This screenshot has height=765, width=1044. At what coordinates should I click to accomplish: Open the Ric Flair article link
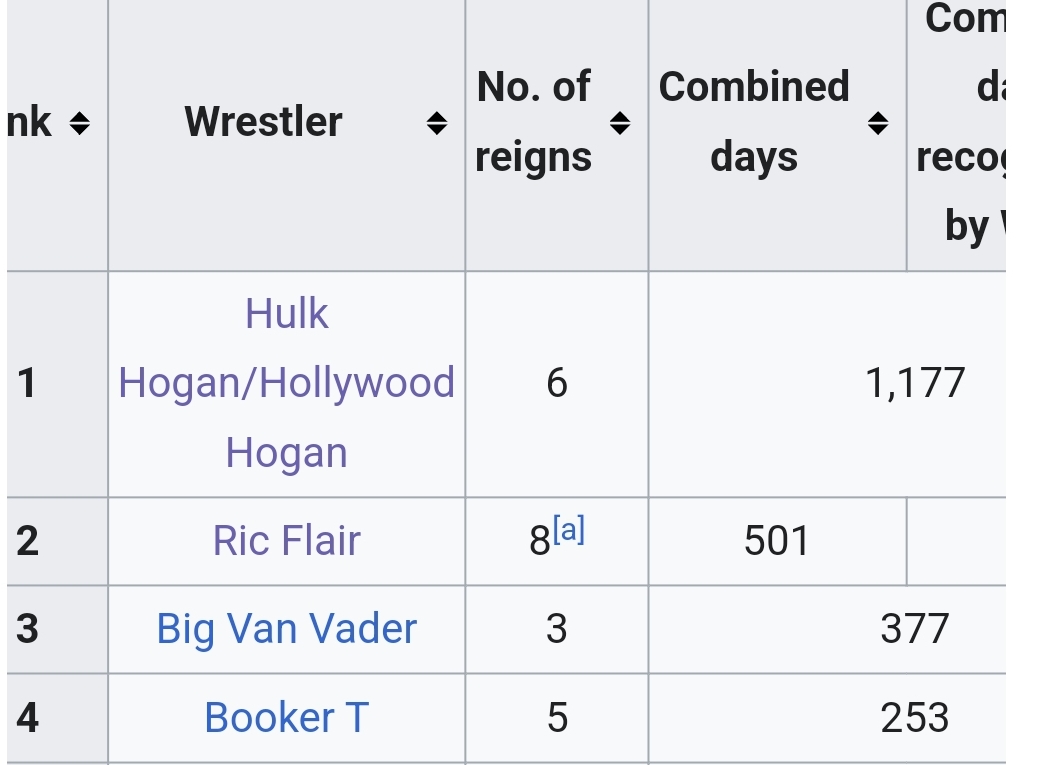pyautogui.click(x=286, y=541)
